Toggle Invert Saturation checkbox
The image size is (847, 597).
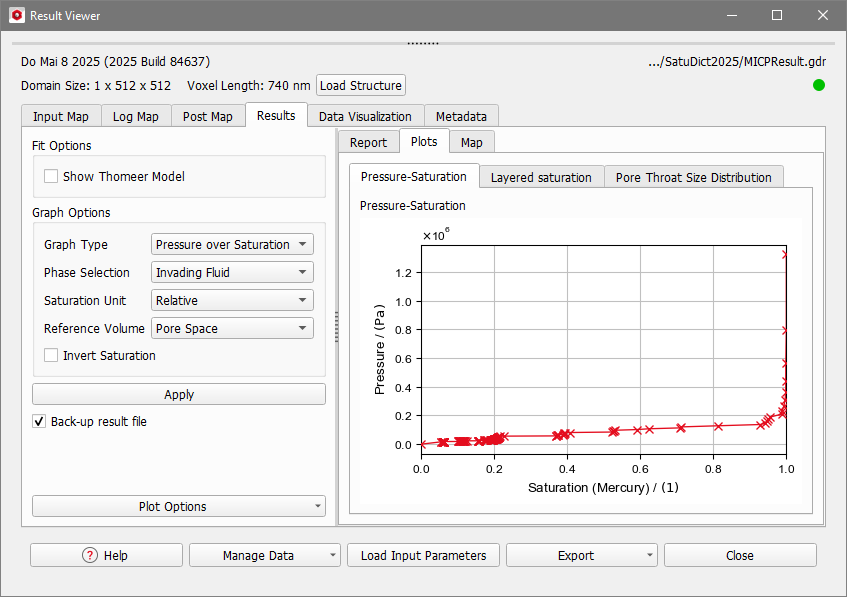[51, 355]
